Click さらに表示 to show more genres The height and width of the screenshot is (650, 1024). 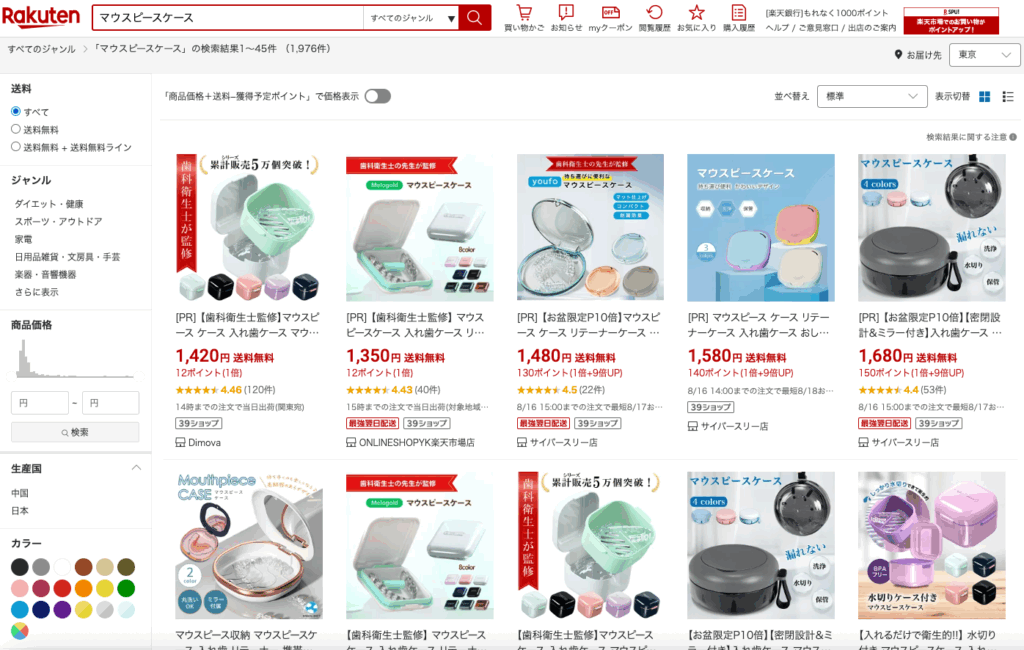click(x=37, y=292)
